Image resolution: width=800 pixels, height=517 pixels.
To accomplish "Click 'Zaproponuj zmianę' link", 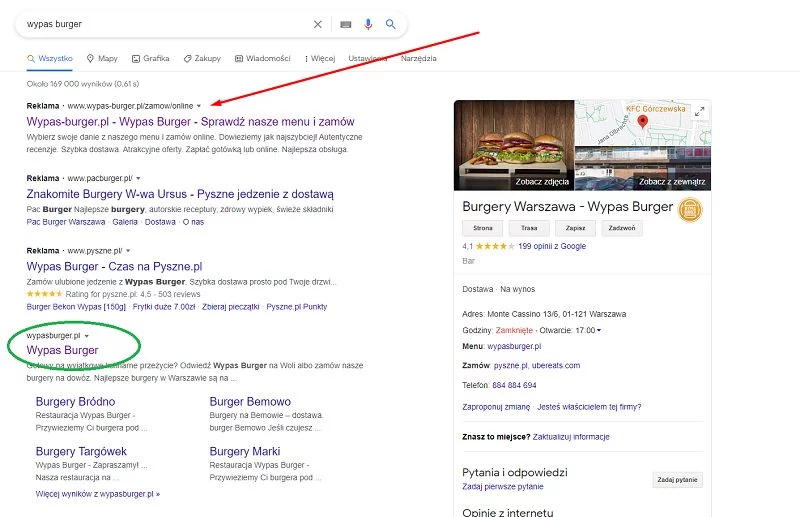I will point(496,407).
